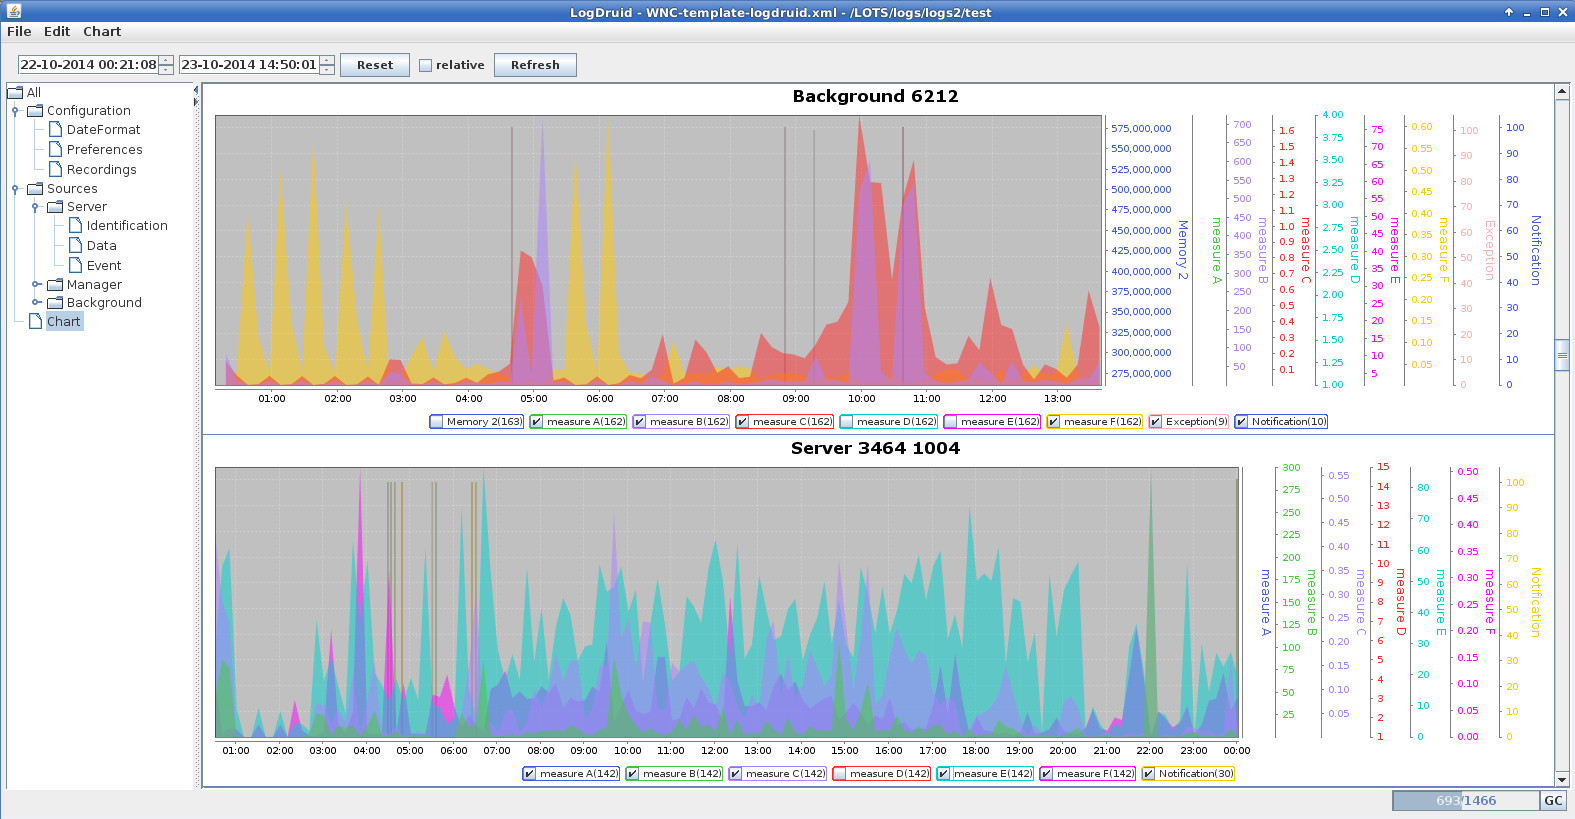Select the Identification document icon
This screenshot has width=1575, height=819.
[x=75, y=226]
